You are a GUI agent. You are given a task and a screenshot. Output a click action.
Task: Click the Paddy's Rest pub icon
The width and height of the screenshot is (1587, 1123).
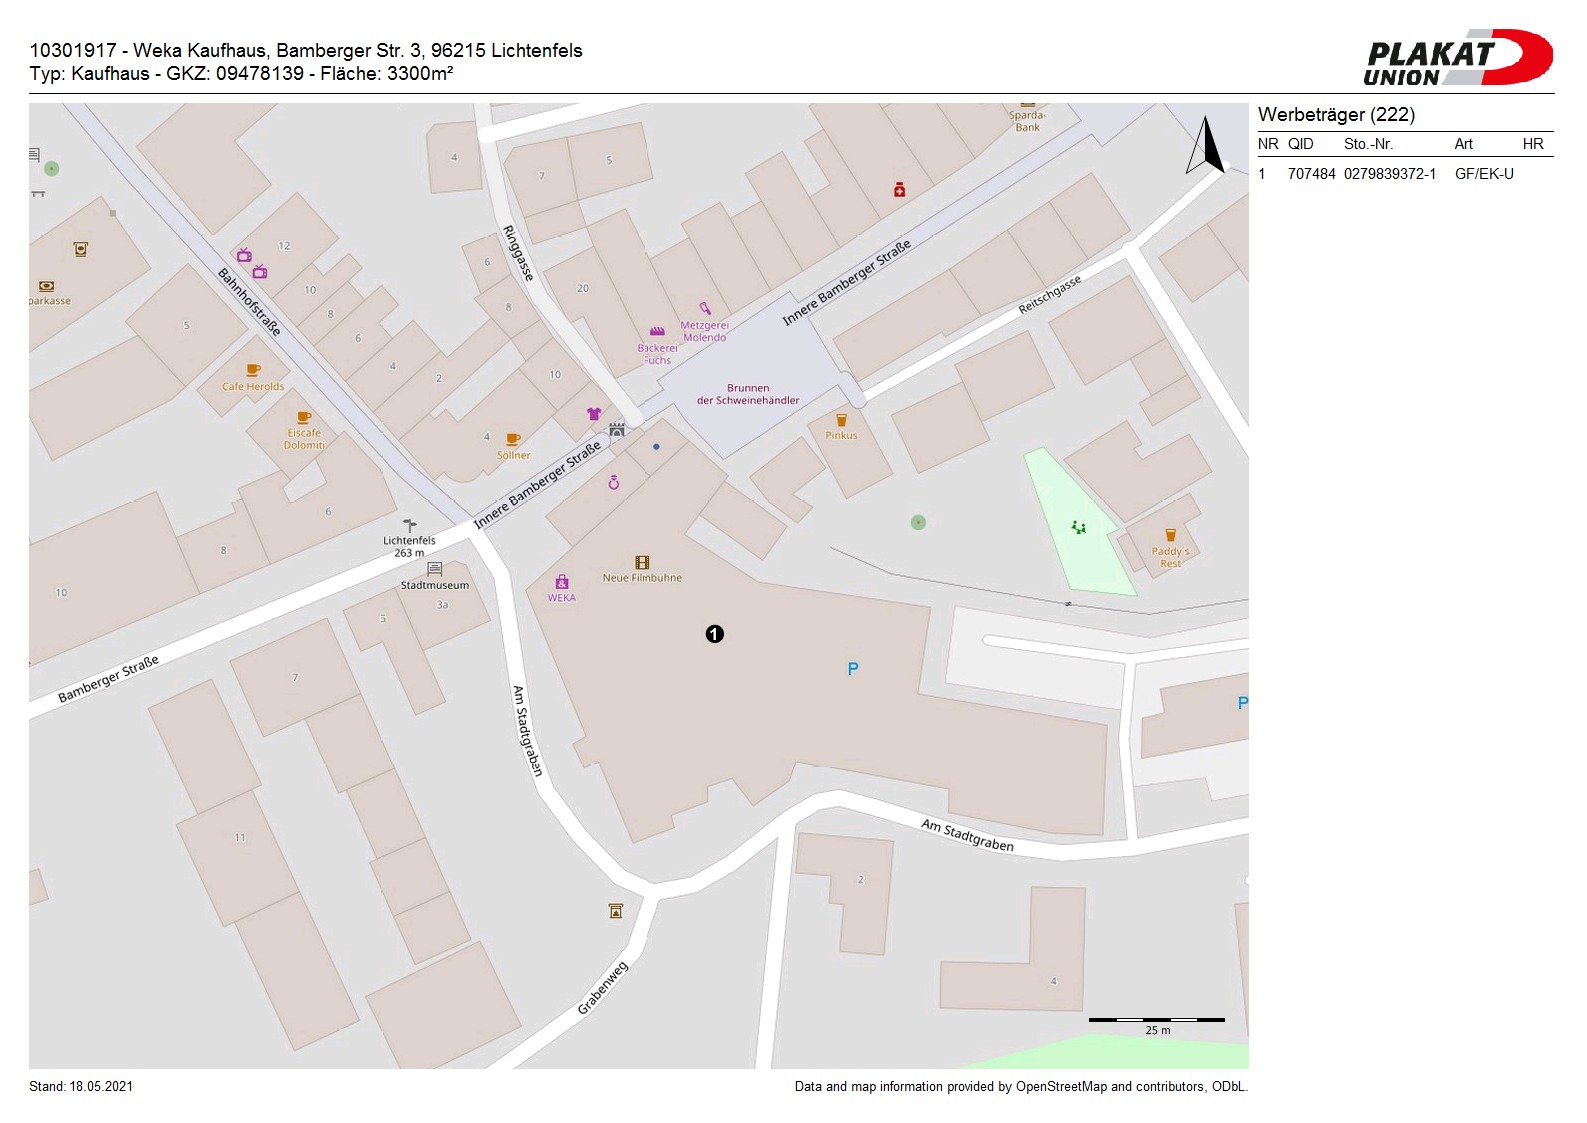(x=1170, y=535)
